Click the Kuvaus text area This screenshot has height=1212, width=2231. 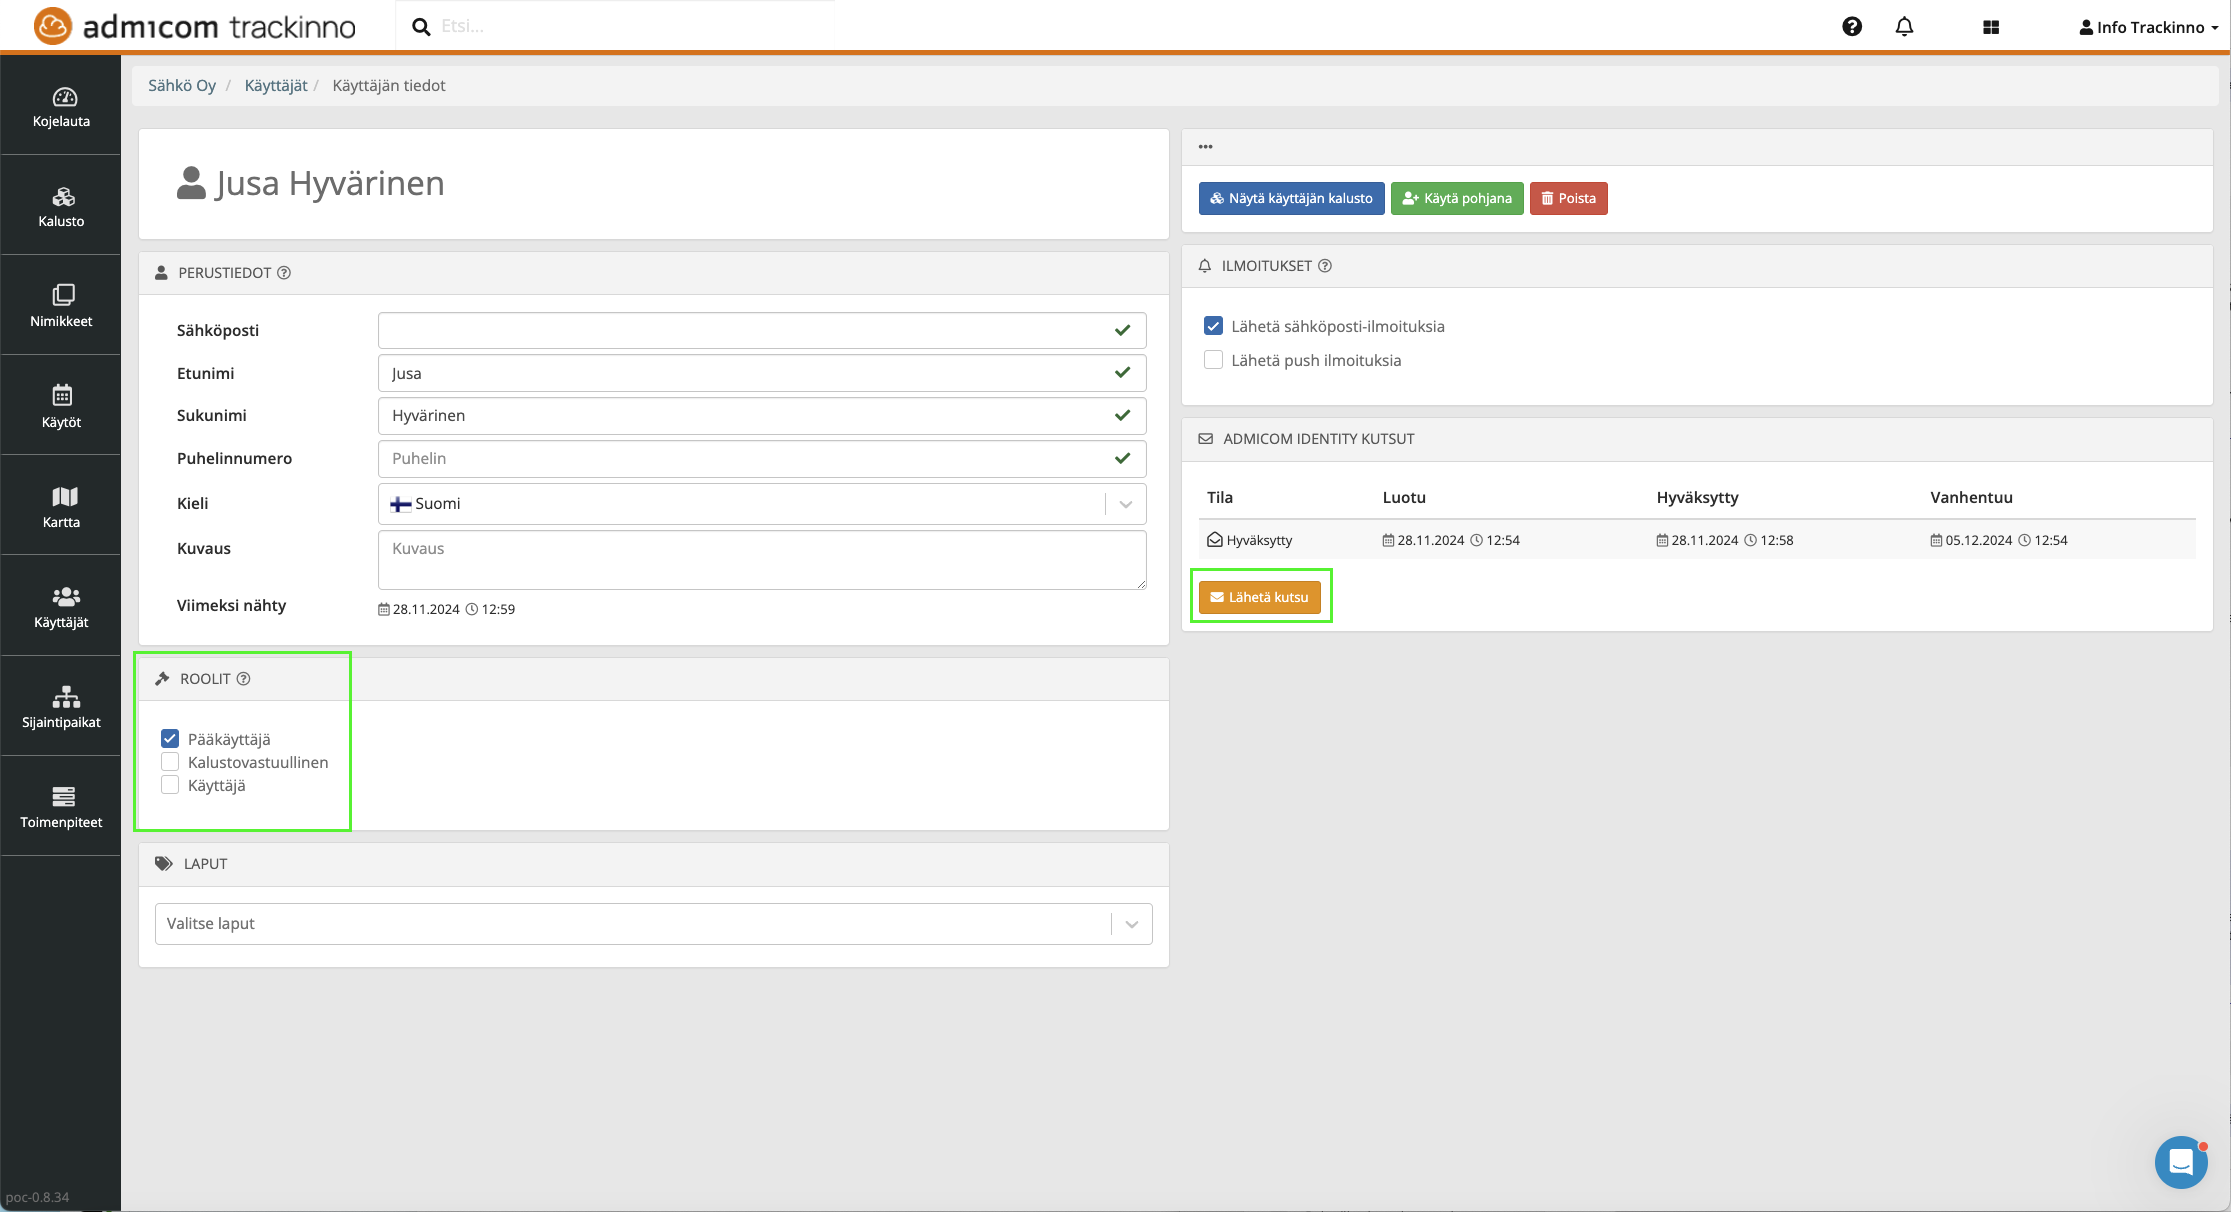point(762,560)
